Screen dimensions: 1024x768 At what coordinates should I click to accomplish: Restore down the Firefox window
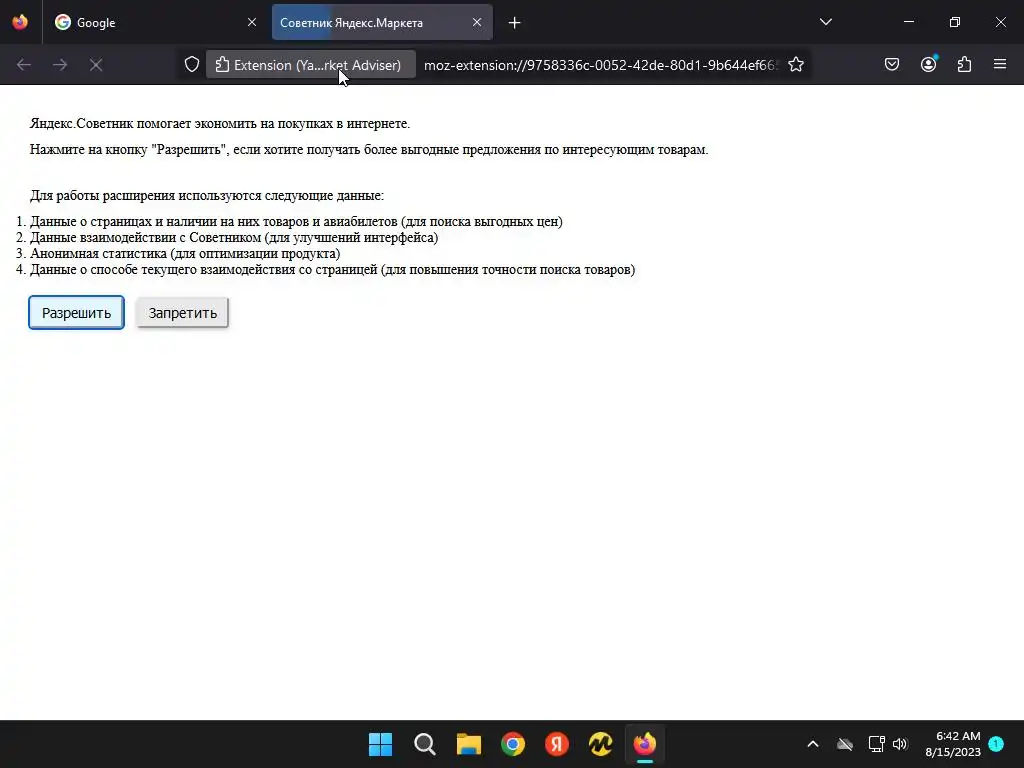[955, 22]
